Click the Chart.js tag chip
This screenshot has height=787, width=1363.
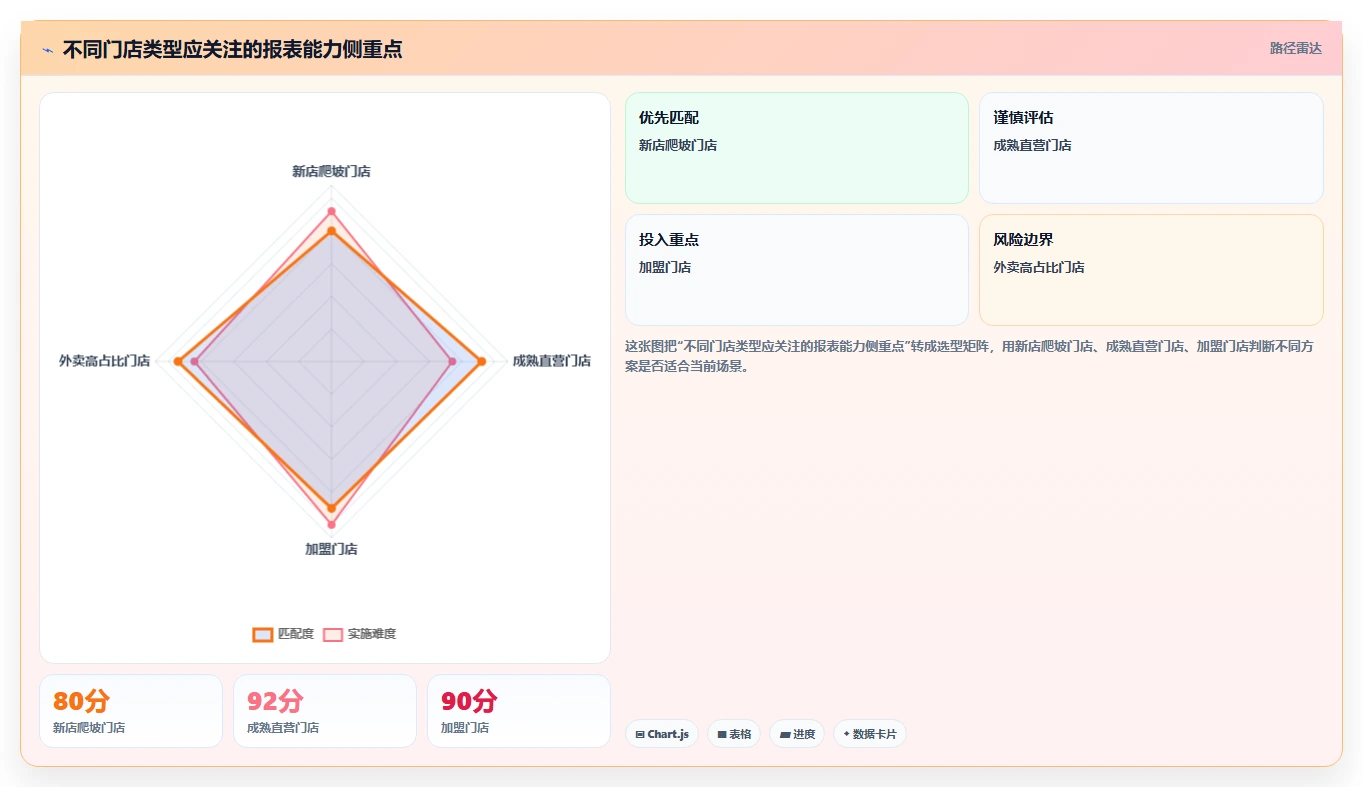pos(662,734)
